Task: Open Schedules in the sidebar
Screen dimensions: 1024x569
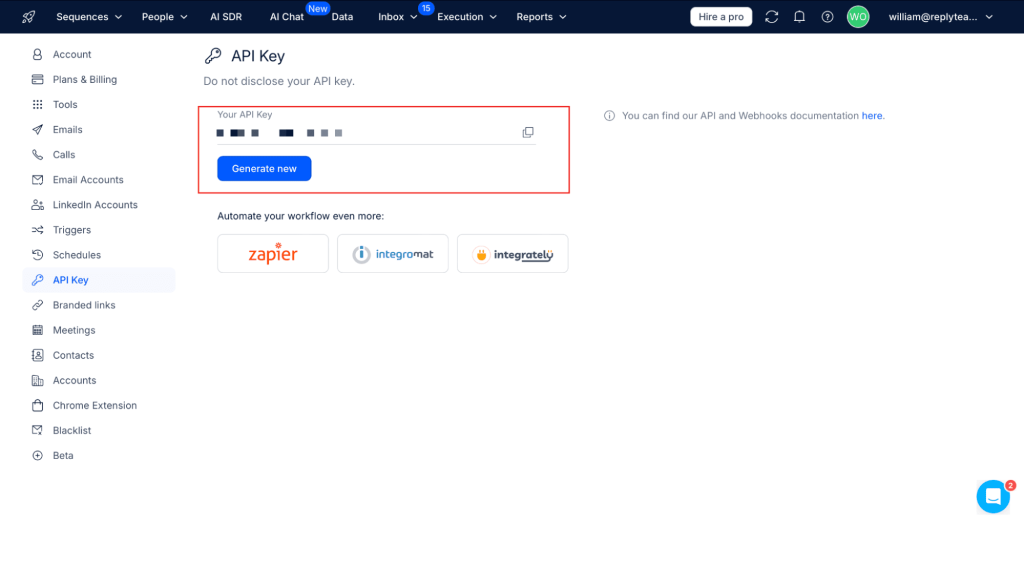Action: coord(77,255)
